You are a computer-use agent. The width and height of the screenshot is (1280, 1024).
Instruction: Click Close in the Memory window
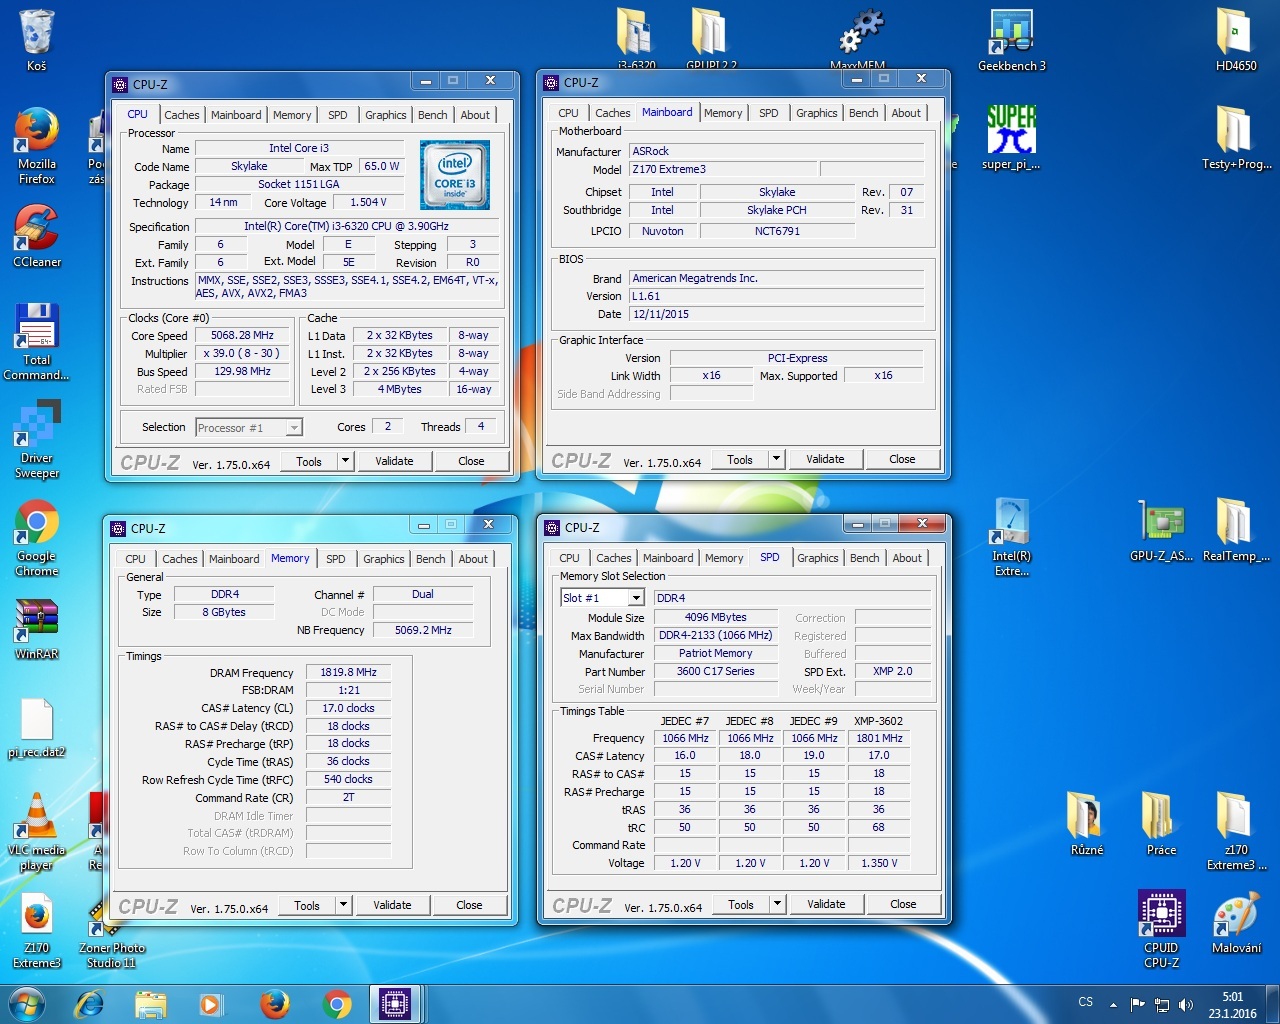[x=469, y=905]
